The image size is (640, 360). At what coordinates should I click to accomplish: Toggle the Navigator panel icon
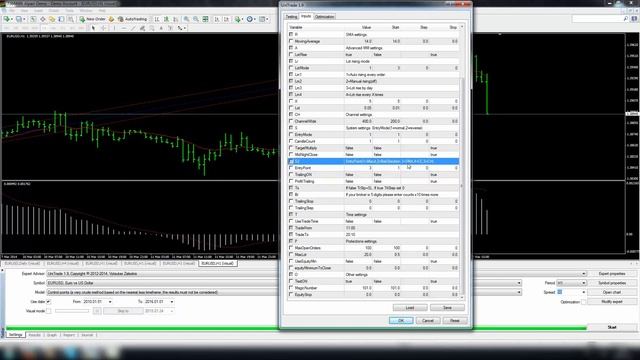pyautogui.click(x=52, y=19)
